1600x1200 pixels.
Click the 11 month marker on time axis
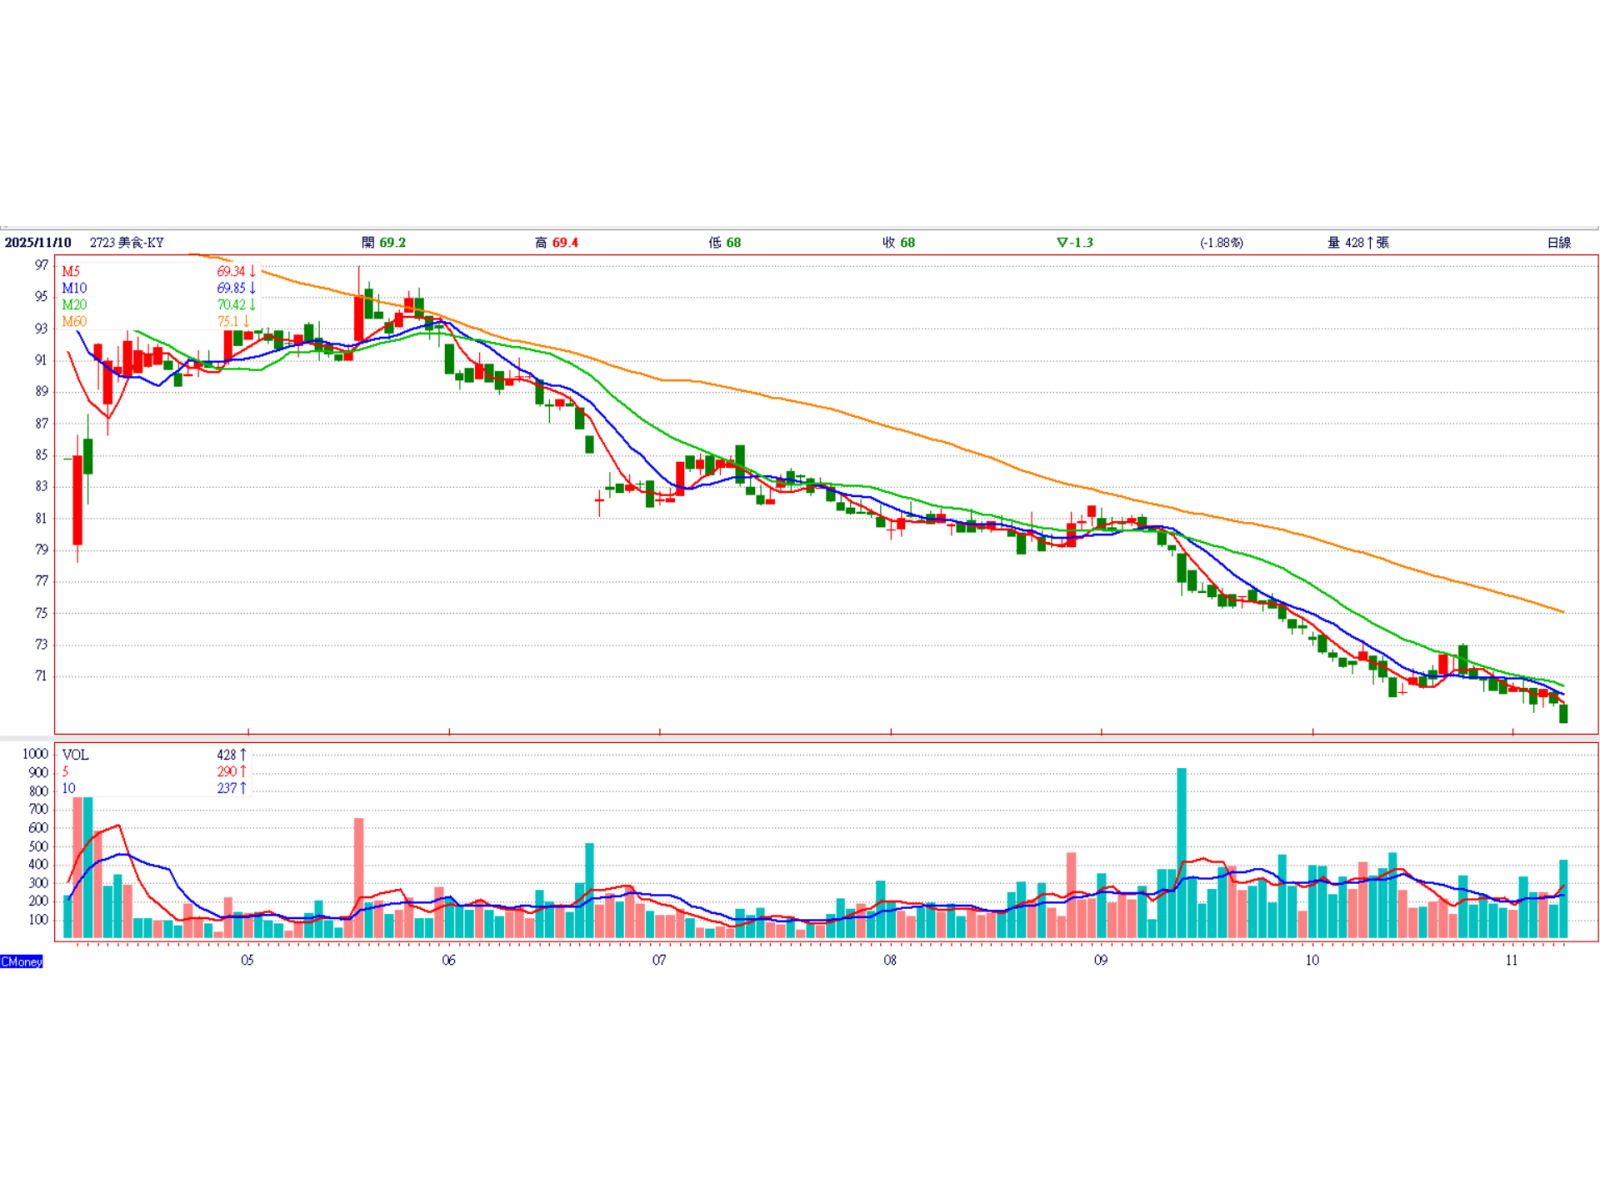point(1512,960)
